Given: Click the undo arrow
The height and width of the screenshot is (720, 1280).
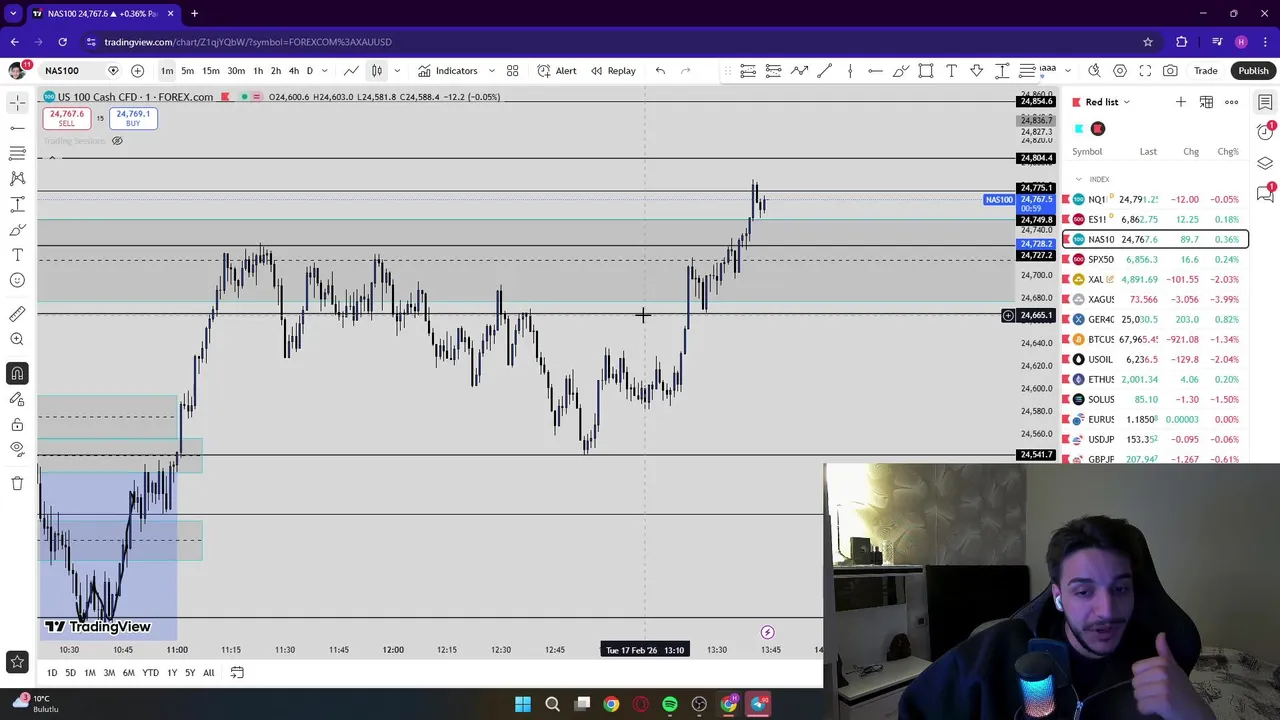Looking at the screenshot, I should (660, 71).
